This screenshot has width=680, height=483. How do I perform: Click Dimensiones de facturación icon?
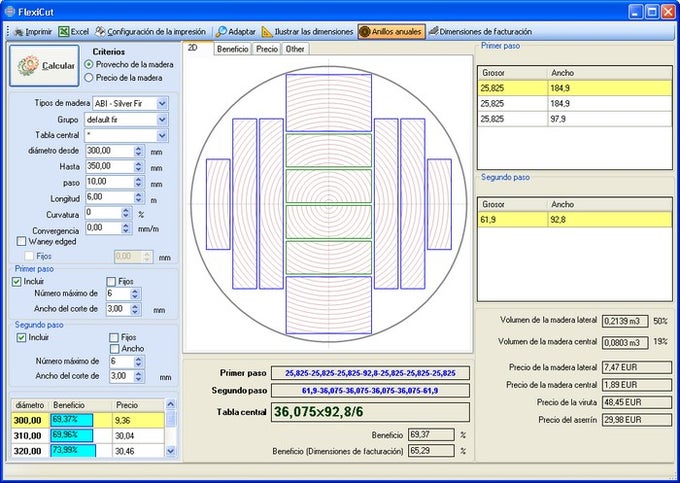[433, 31]
